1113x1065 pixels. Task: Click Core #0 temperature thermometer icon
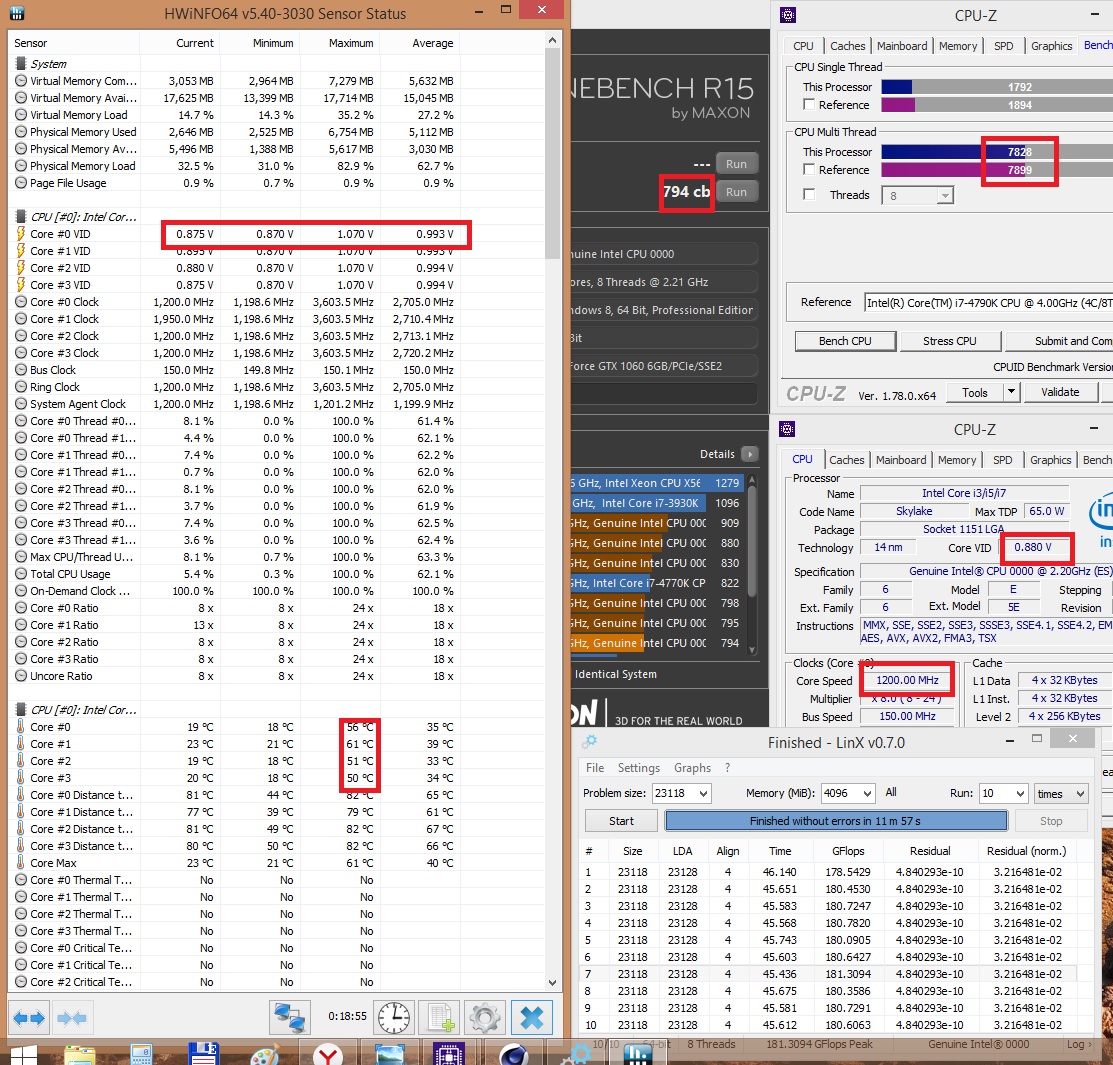click(x=21, y=726)
